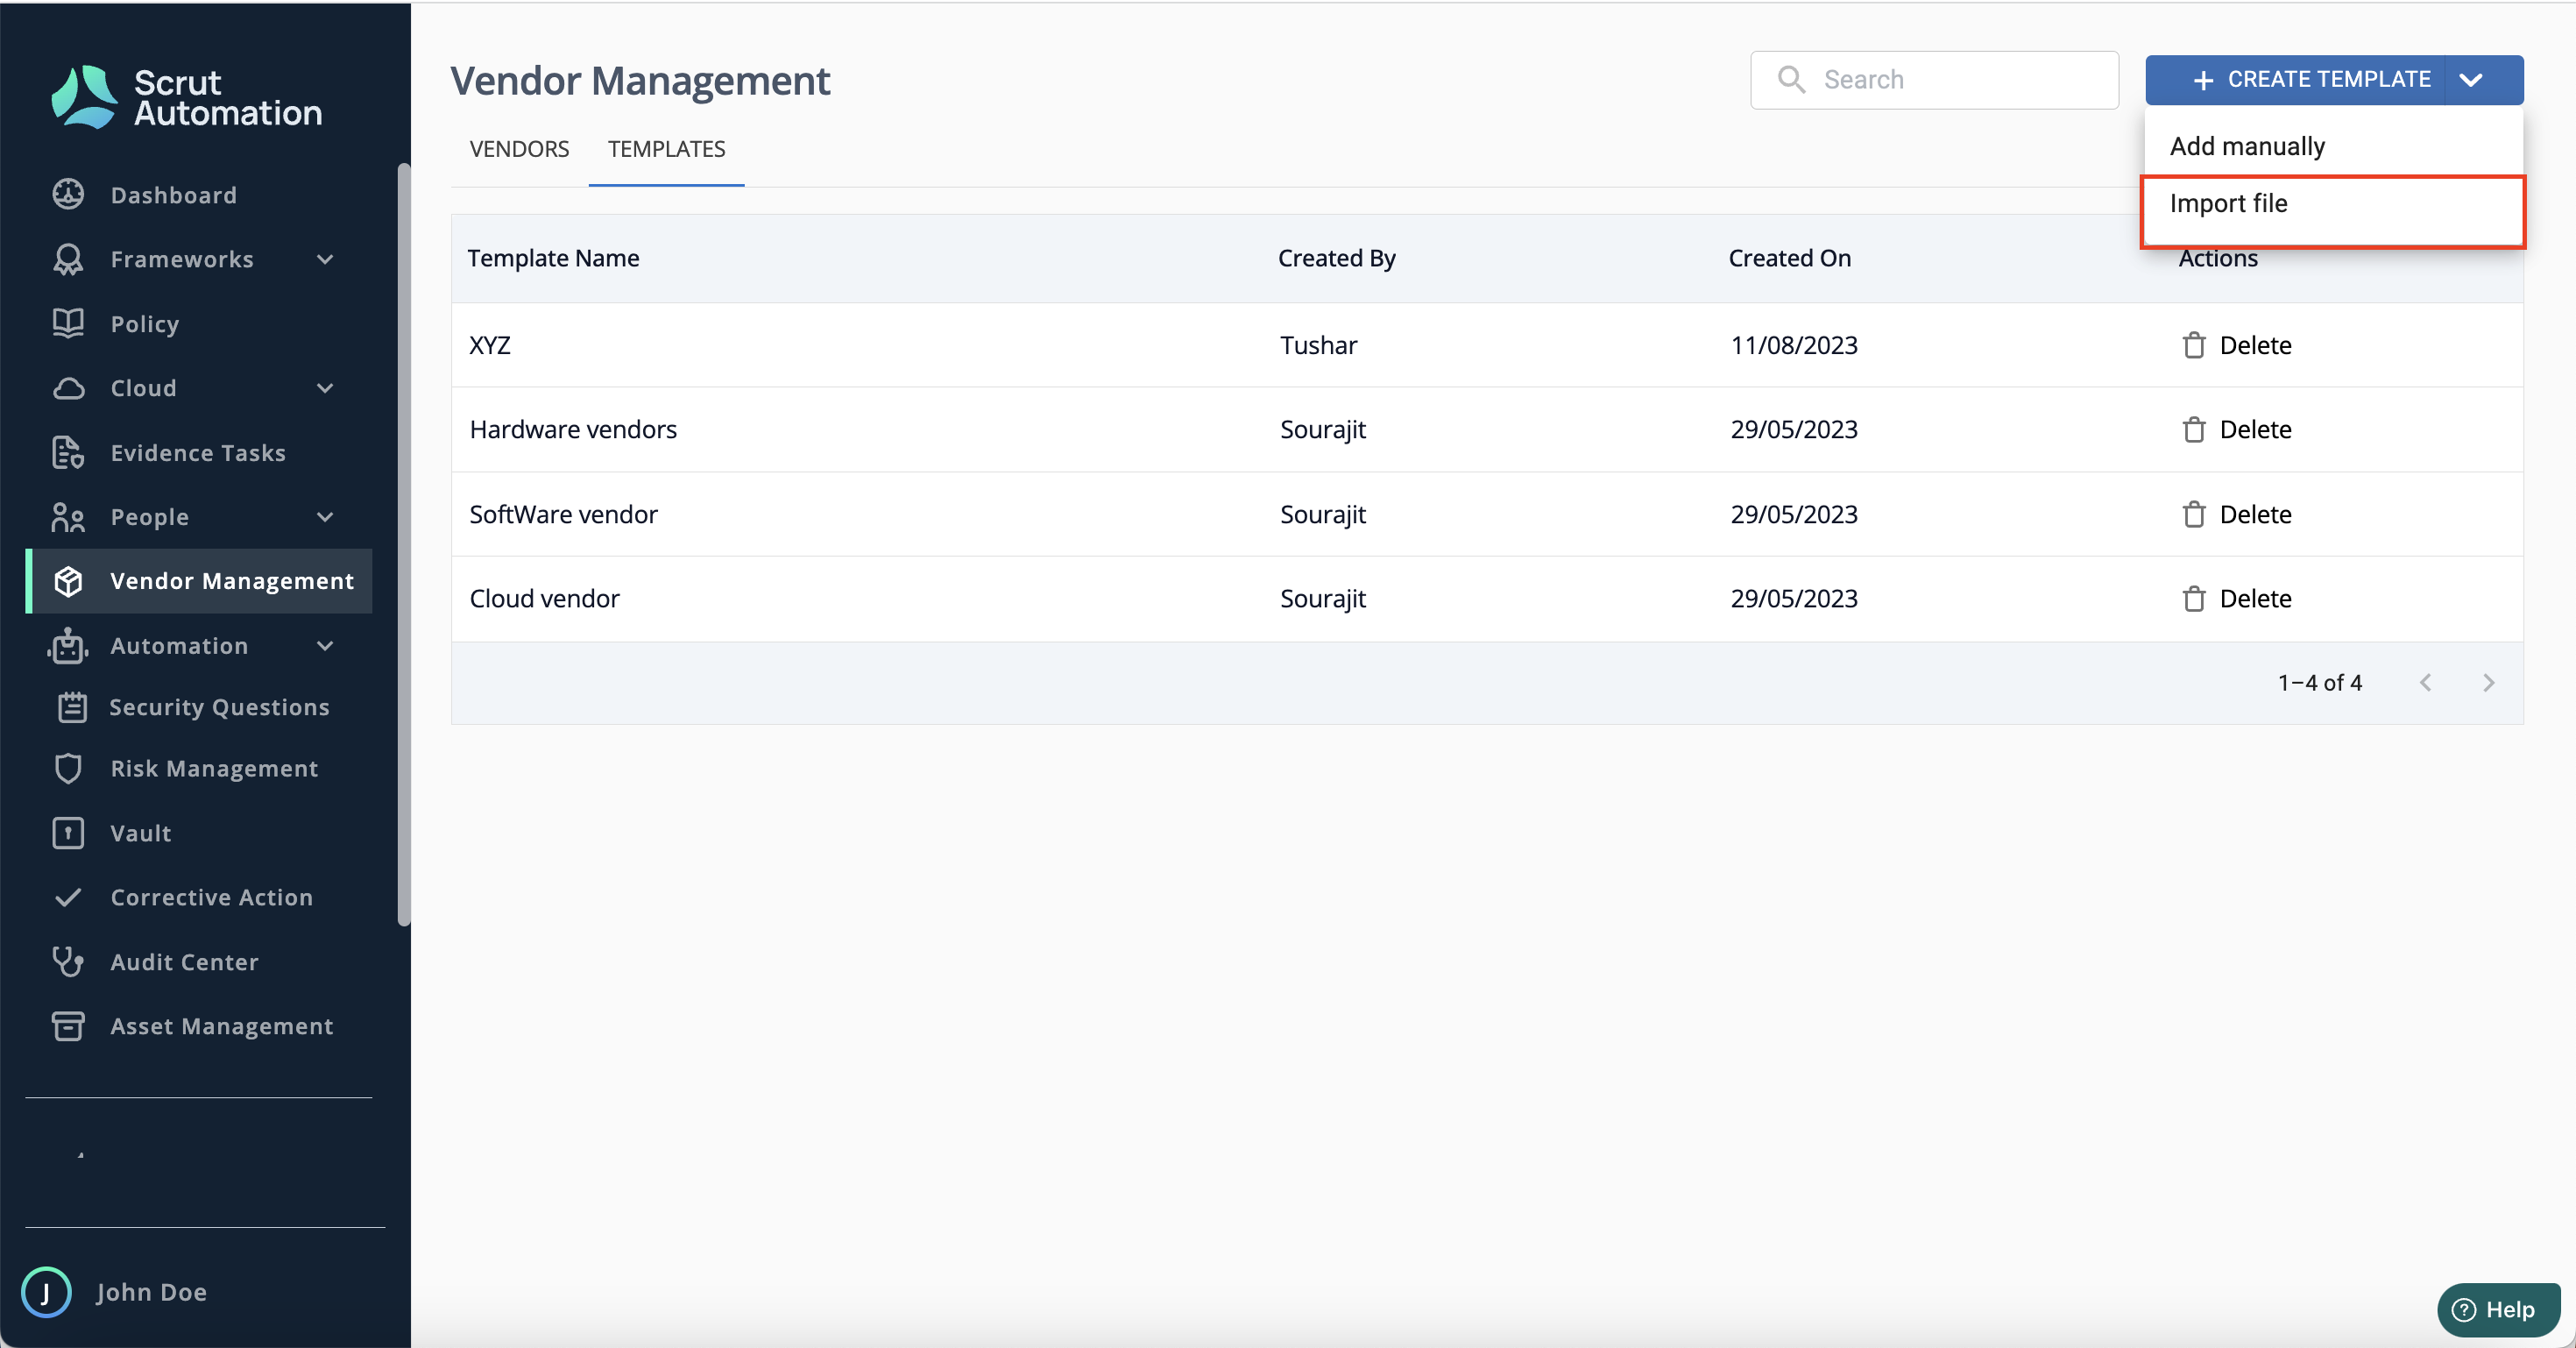Viewport: 2576px width, 1348px height.
Task: Click the John Doe user name
Action: [151, 1292]
